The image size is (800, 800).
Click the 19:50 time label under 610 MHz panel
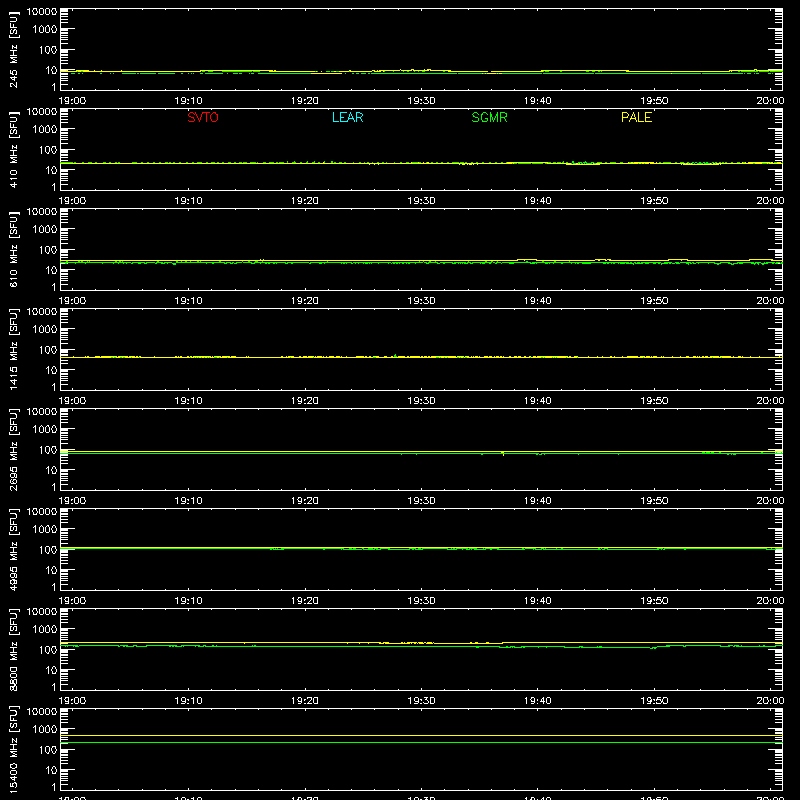pyautogui.click(x=654, y=301)
